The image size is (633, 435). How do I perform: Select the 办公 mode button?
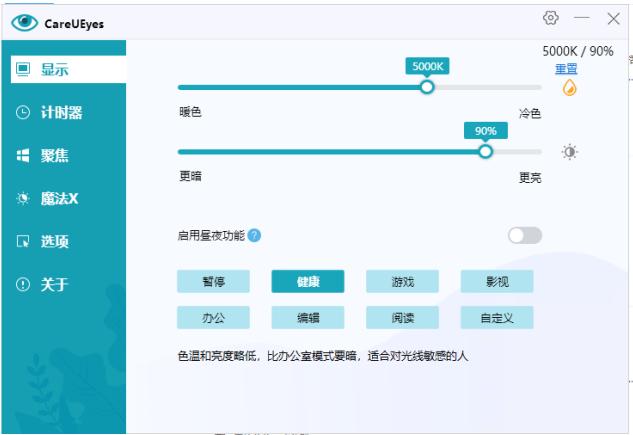click(x=213, y=318)
